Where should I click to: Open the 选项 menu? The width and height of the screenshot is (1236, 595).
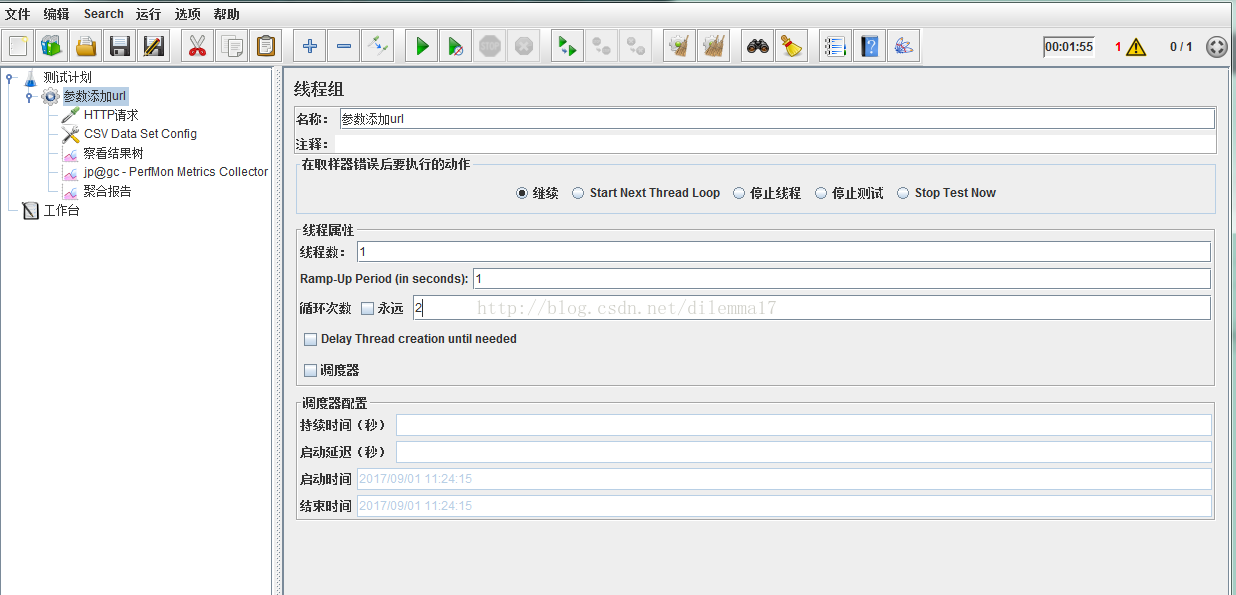coord(187,14)
